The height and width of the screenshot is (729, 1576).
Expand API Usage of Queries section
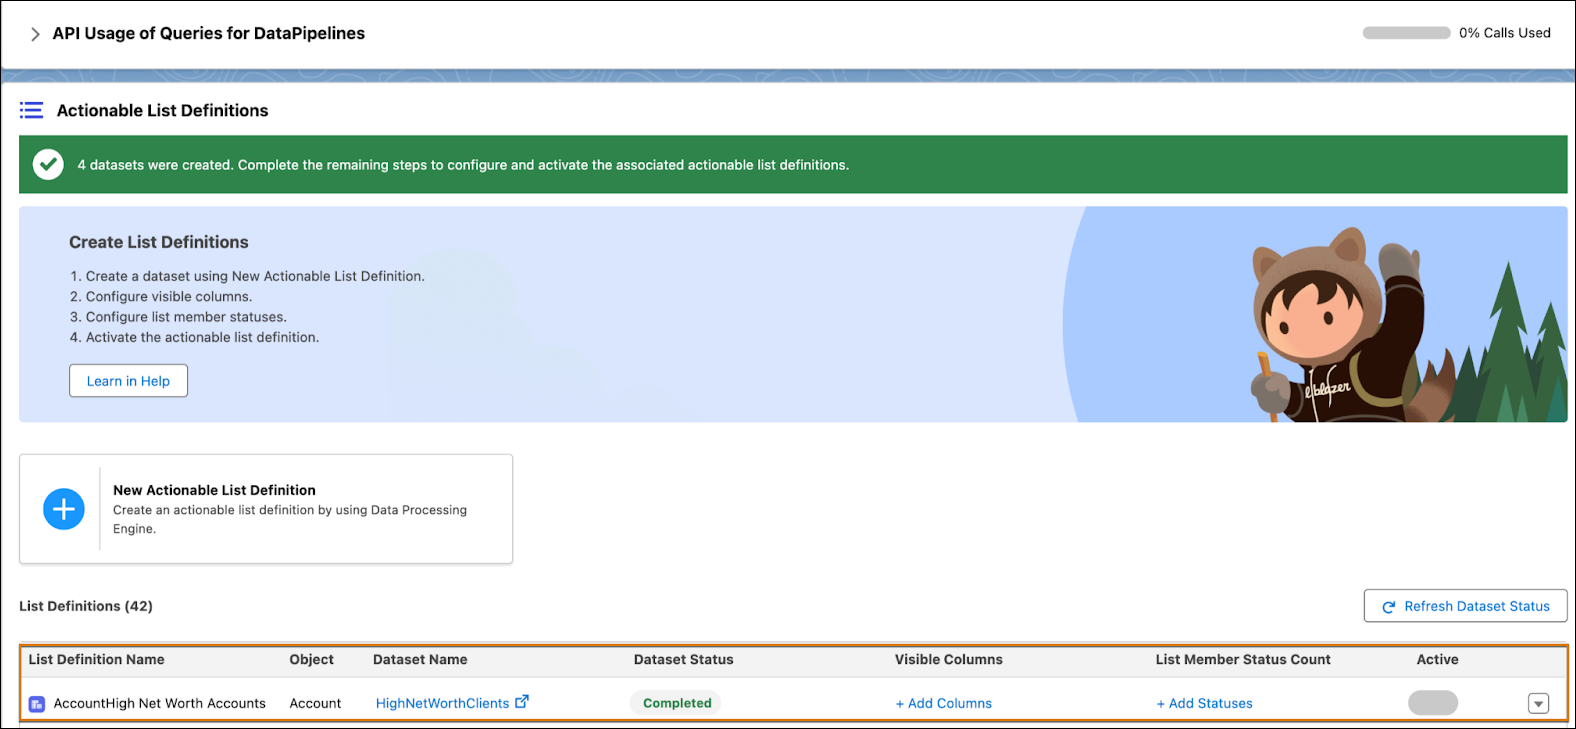point(35,34)
